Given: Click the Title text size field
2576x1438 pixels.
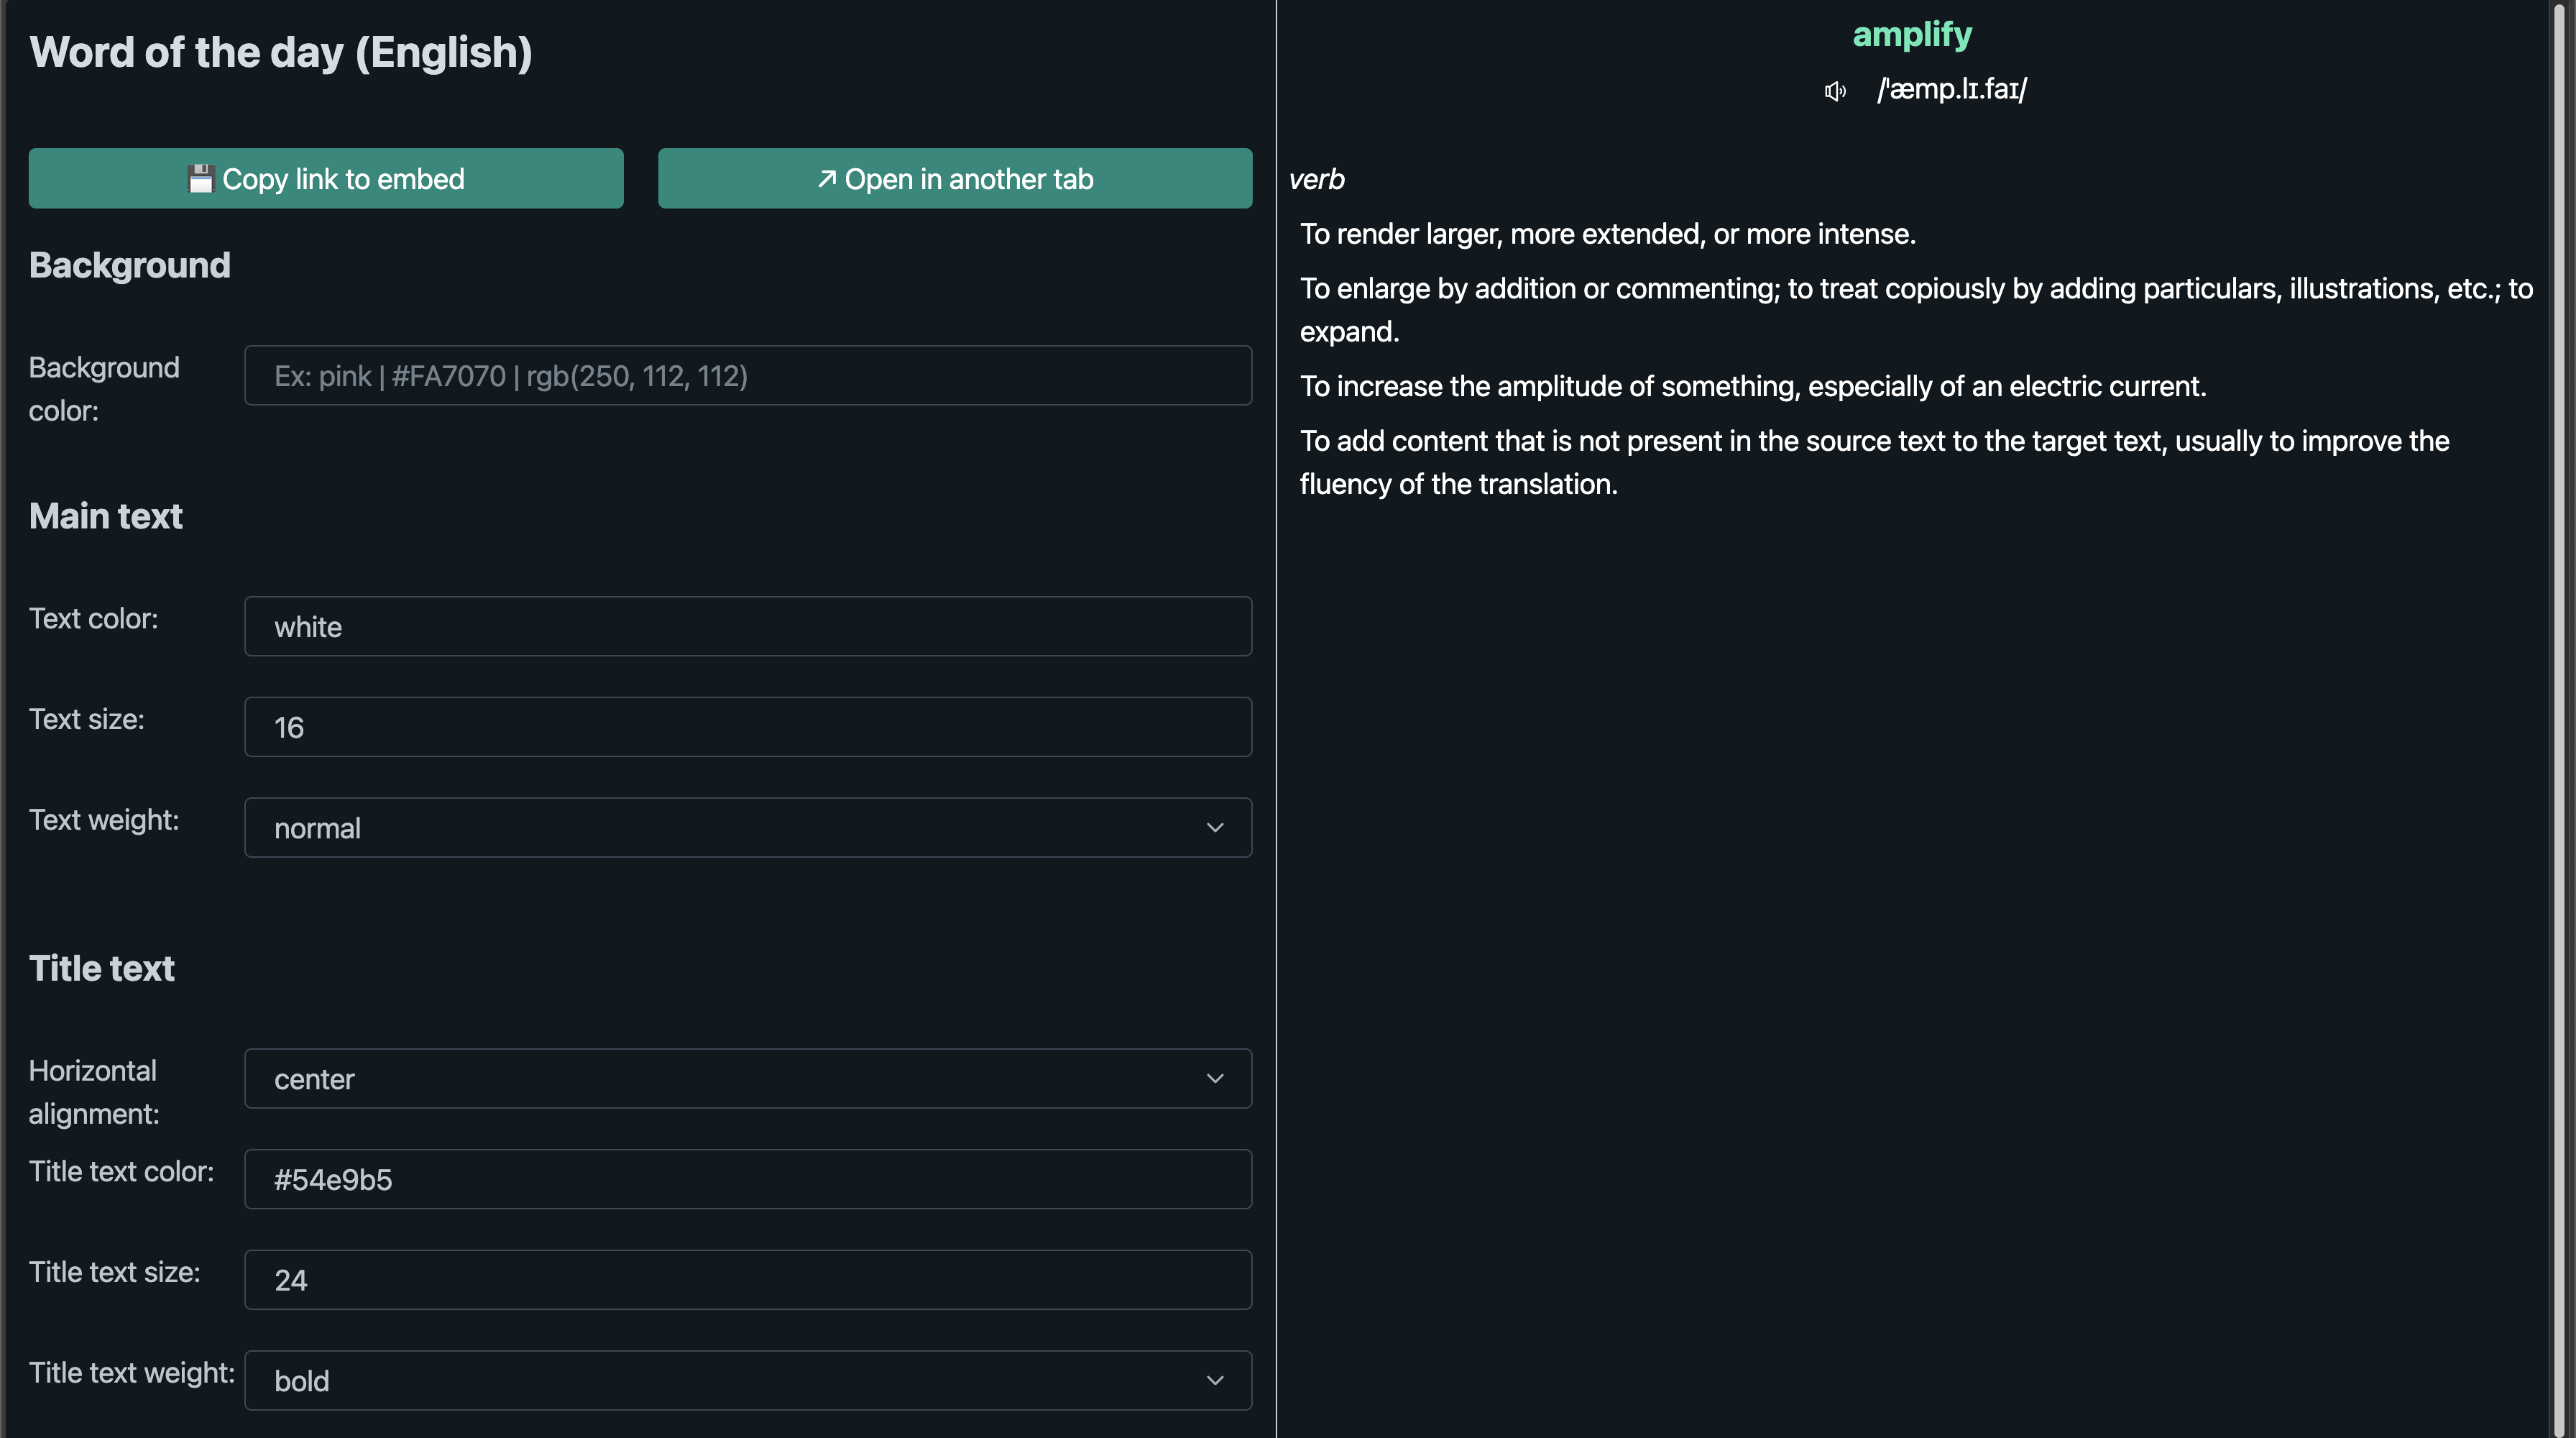Looking at the screenshot, I should pyautogui.click(x=747, y=1279).
